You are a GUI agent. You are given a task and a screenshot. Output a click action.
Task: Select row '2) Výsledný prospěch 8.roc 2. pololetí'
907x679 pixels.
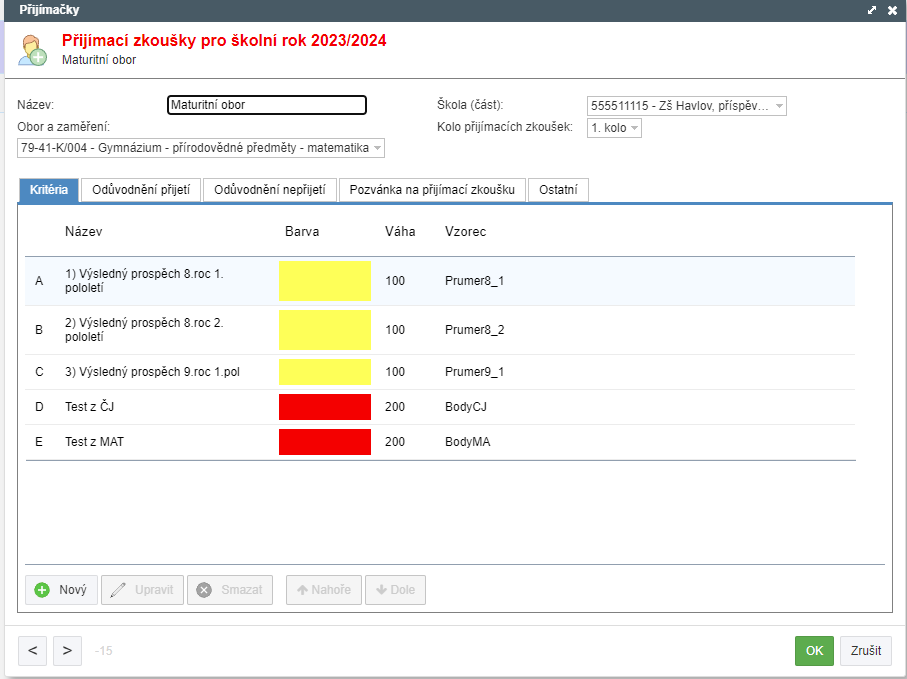[x=440, y=330]
